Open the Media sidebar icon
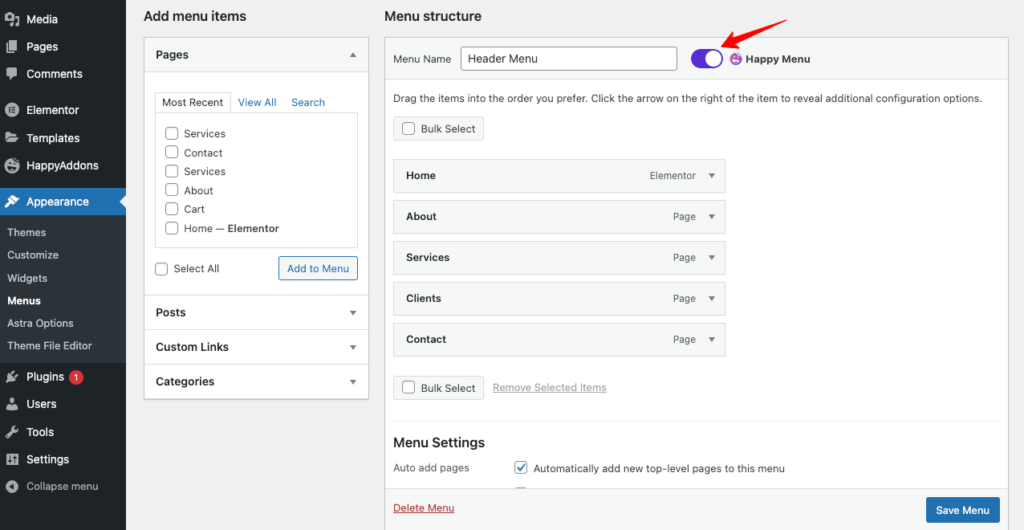The image size is (1024, 530). [12, 20]
